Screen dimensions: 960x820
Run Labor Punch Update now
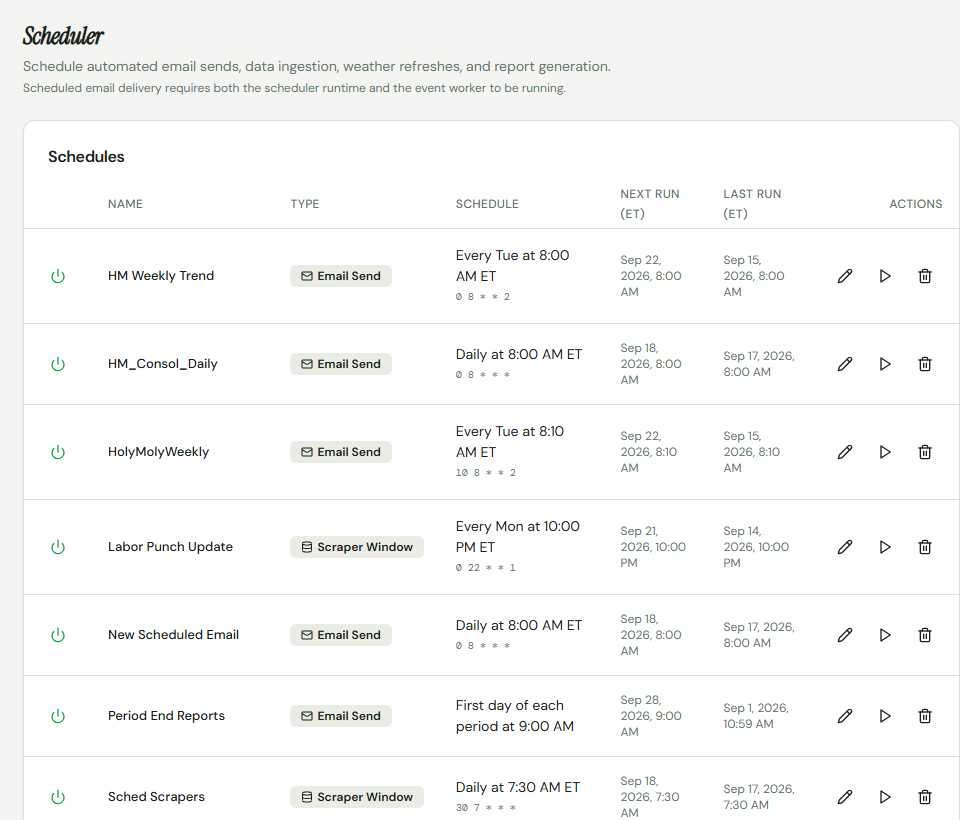coord(885,547)
